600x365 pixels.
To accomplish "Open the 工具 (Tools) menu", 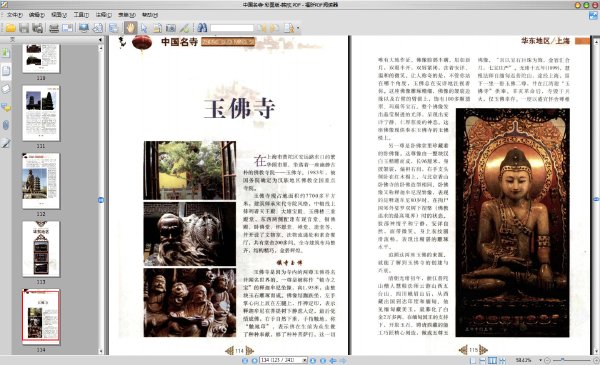I will pos(81,15).
